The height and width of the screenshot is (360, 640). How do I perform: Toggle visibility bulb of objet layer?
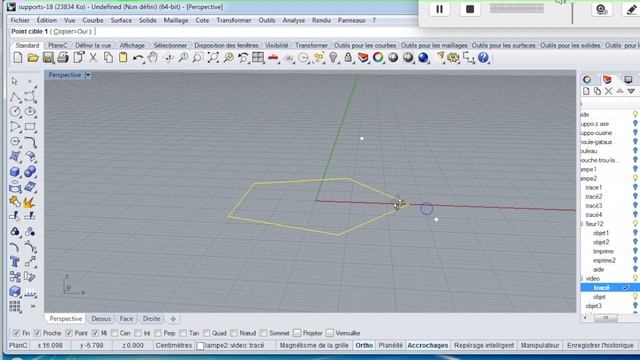(x=635, y=297)
